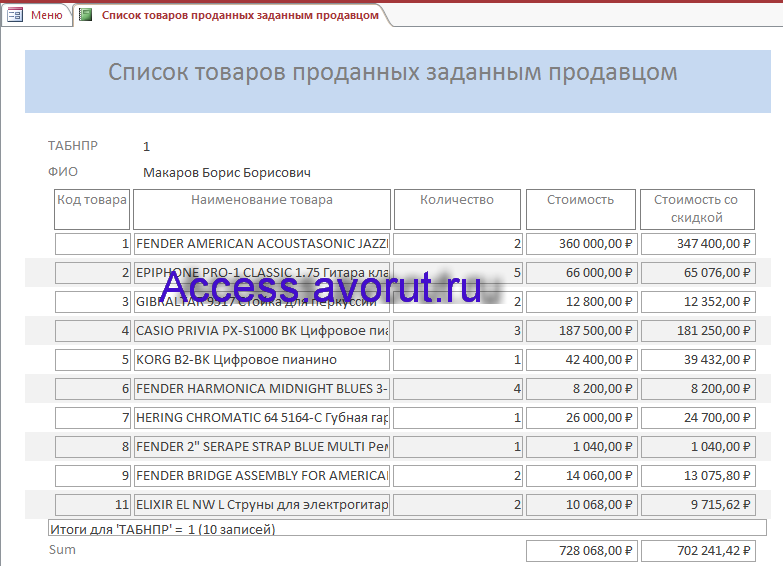Click product code 11 cell
783x566 pixels.
[93, 505]
